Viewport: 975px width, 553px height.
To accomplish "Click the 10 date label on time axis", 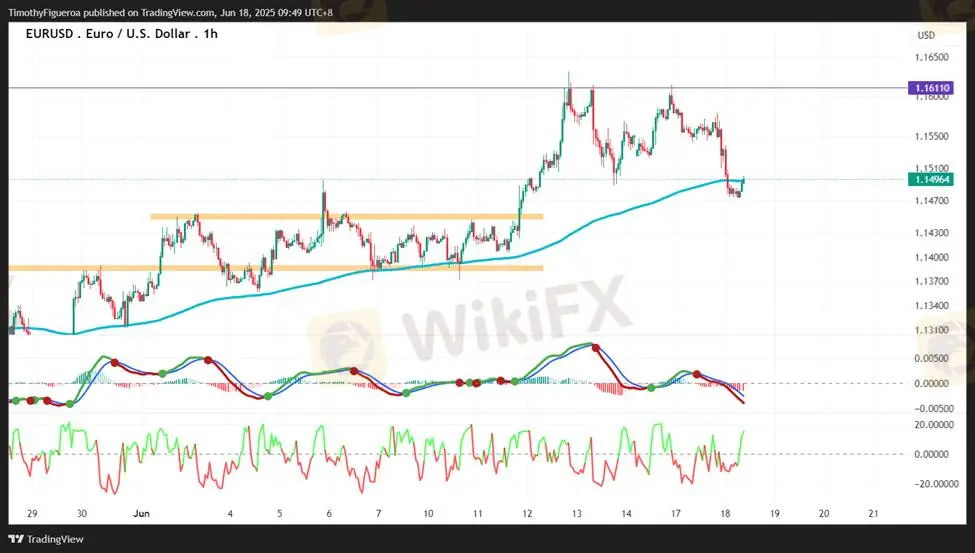I will (428, 514).
